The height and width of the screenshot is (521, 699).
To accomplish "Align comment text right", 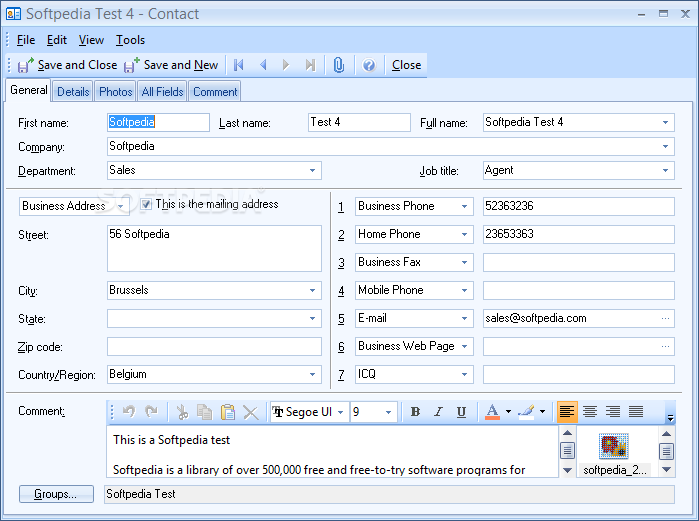I will coord(613,412).
